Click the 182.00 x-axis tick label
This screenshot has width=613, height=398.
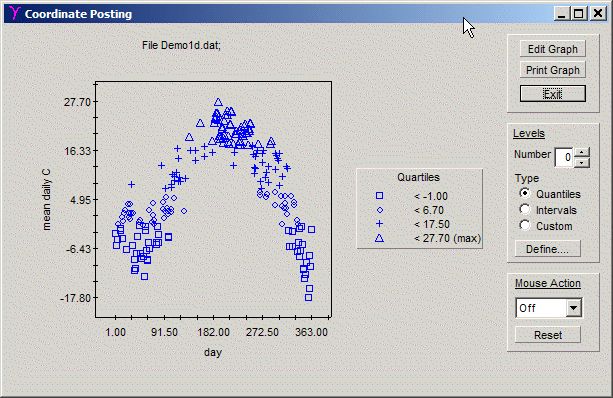click(x=213, y=332)
